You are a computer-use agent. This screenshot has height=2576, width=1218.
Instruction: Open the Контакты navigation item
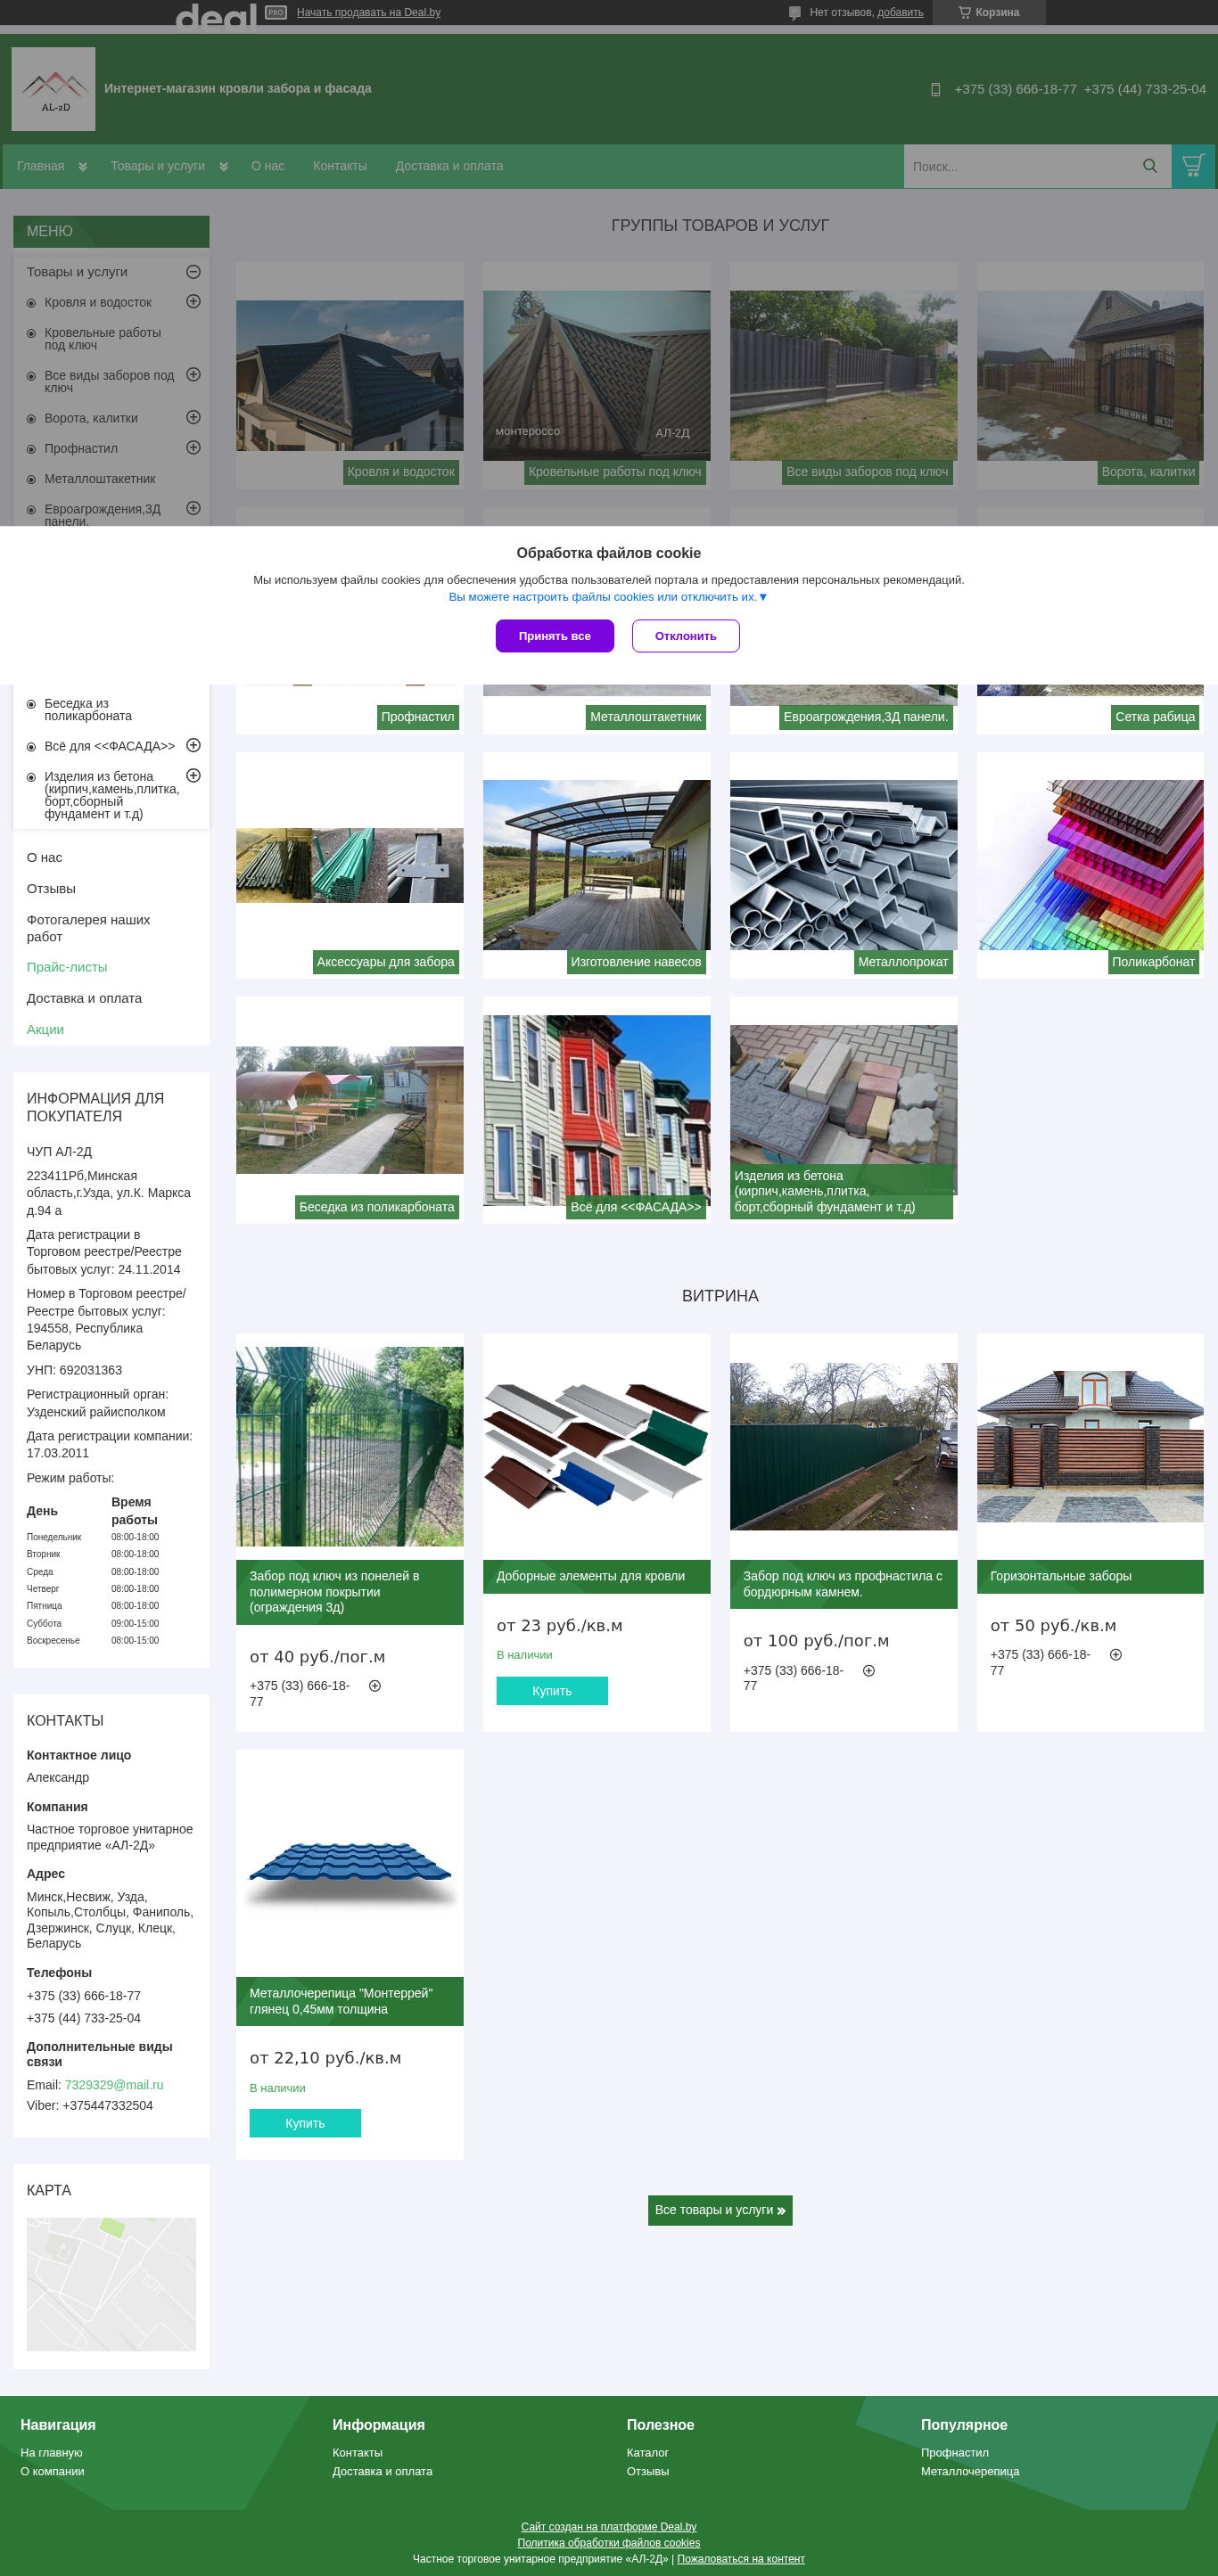pyautogui.click(x=340, y=166)
